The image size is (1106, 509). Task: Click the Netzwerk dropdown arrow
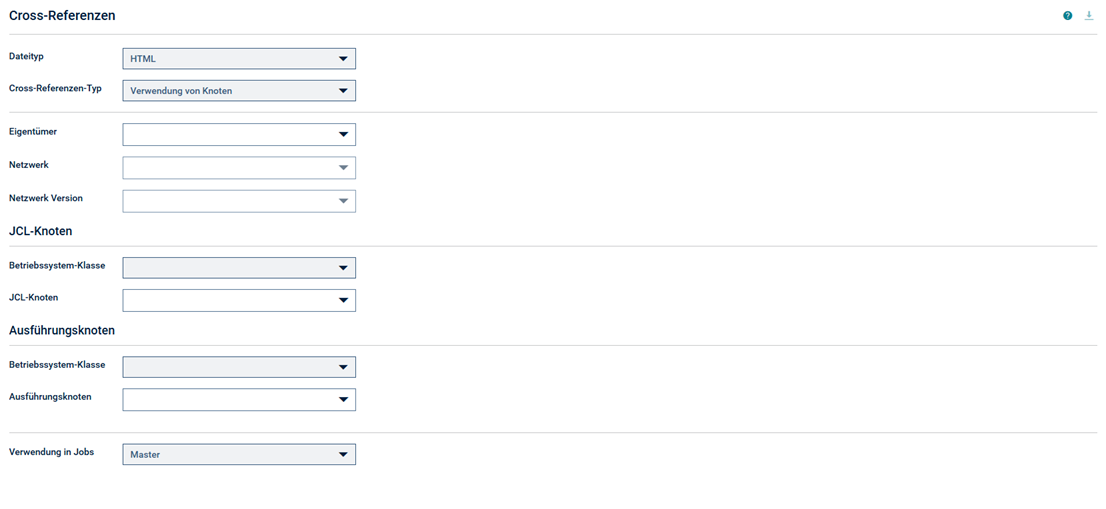[x=343, y=167]
